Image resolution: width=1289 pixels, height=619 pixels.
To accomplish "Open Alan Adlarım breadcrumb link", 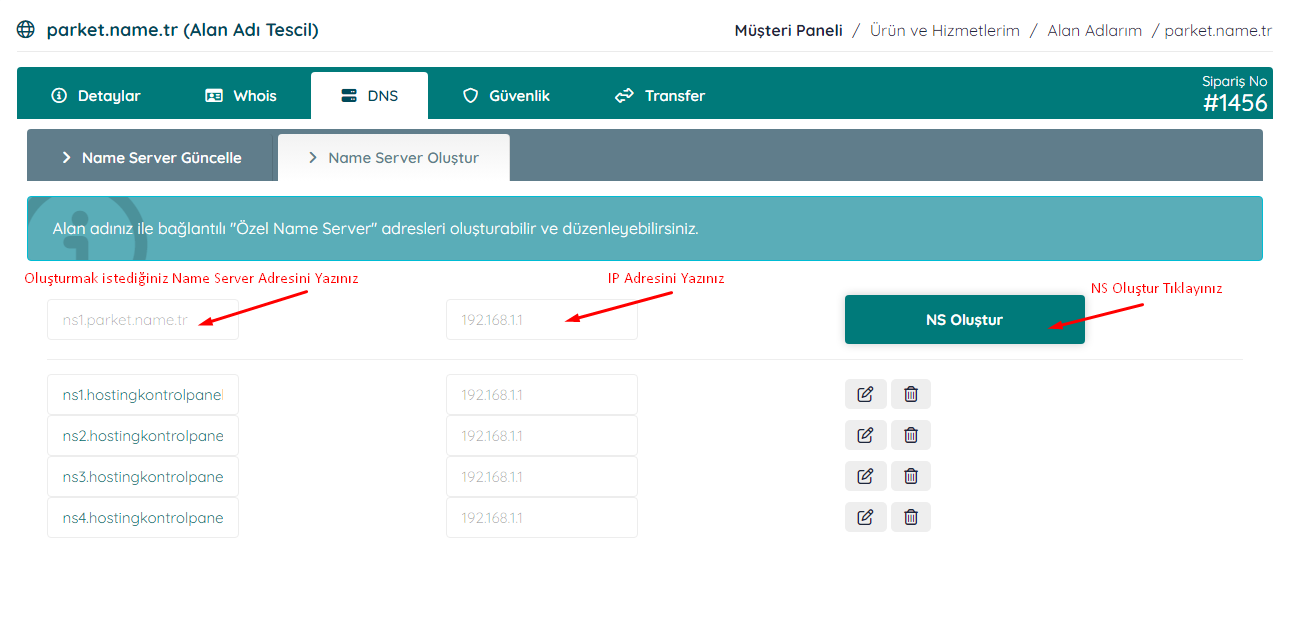I will (x=1095, y=31).
